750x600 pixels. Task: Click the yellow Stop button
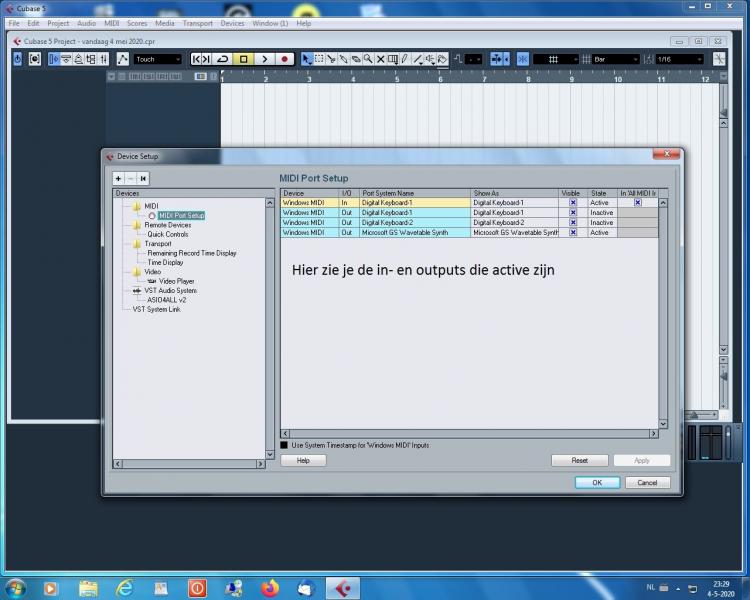tap(243, 59)
